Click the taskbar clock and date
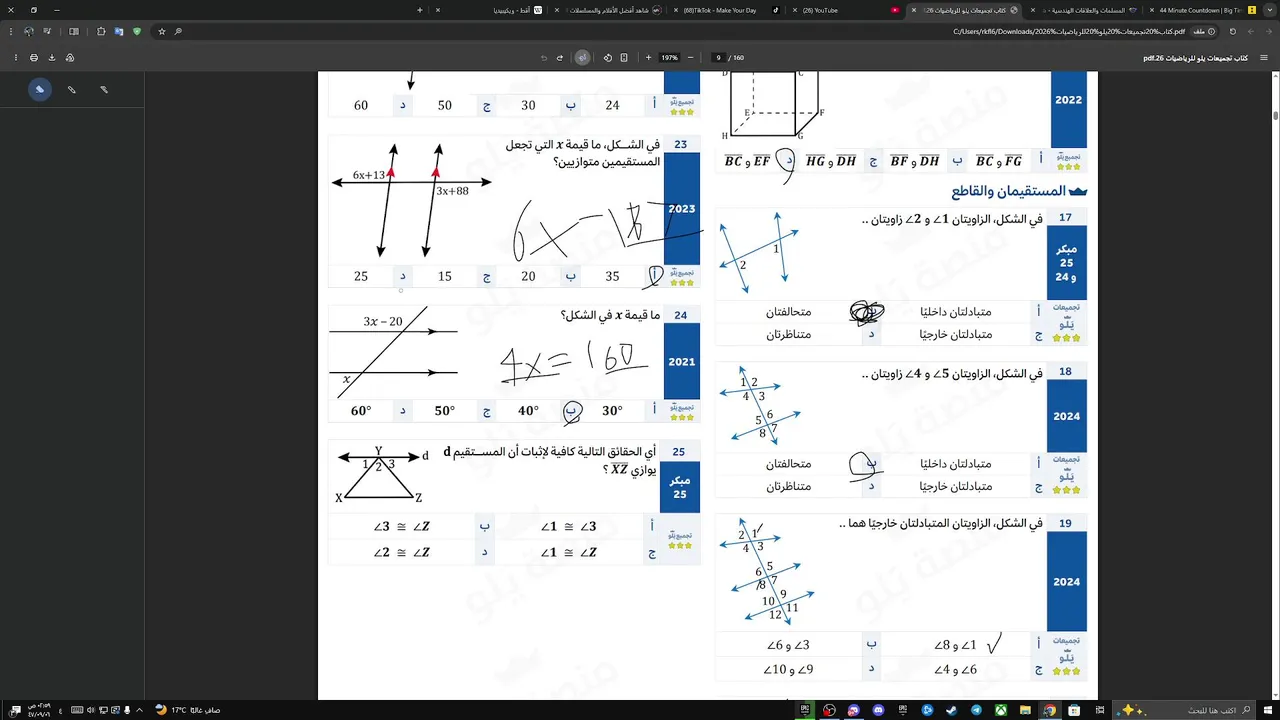The image size is (1280, 720). click(41, 710)
